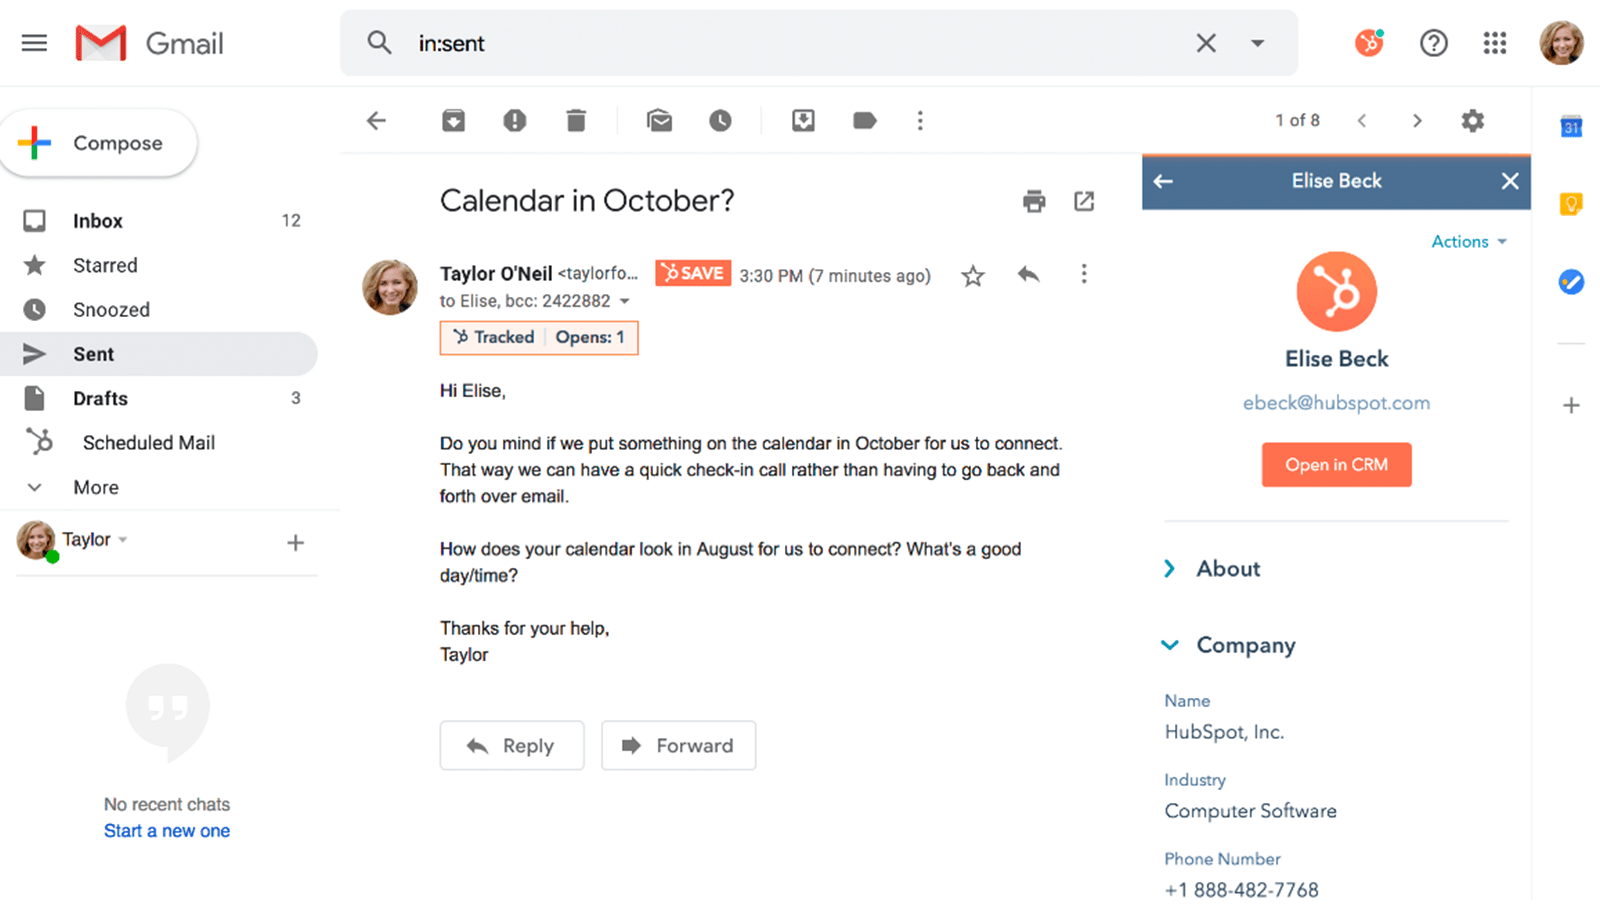Open Google Calendar from the side panel
This screenshot has height=919, width=1600.
coord(1570,126)
